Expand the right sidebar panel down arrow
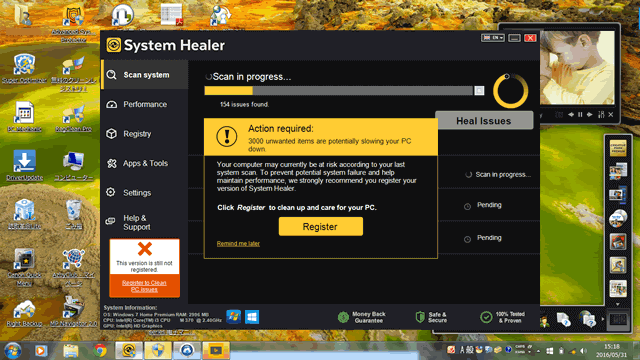The image size is (640, 360). [618, 304]
